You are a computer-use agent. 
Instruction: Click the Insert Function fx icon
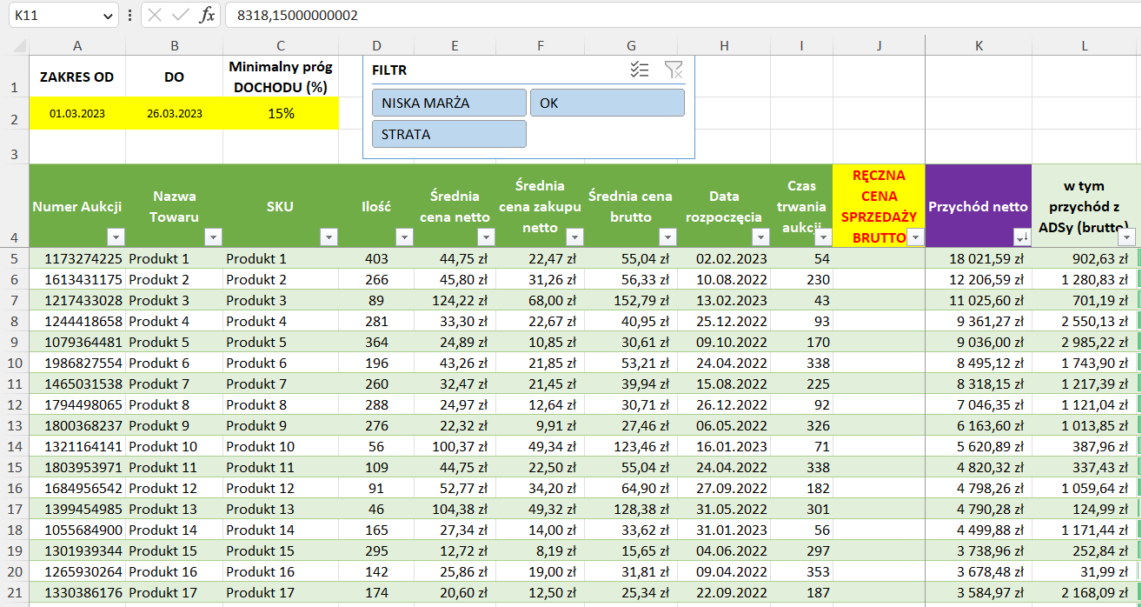[207, 15]
